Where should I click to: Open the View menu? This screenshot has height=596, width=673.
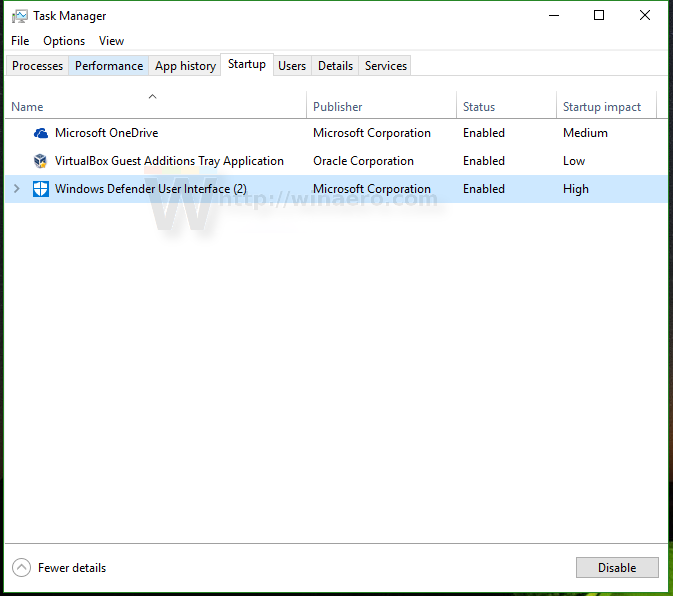[111, 41]
